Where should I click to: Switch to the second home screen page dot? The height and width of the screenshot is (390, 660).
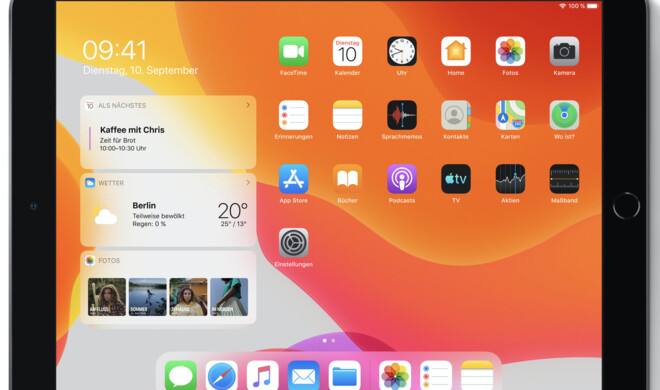333,340
